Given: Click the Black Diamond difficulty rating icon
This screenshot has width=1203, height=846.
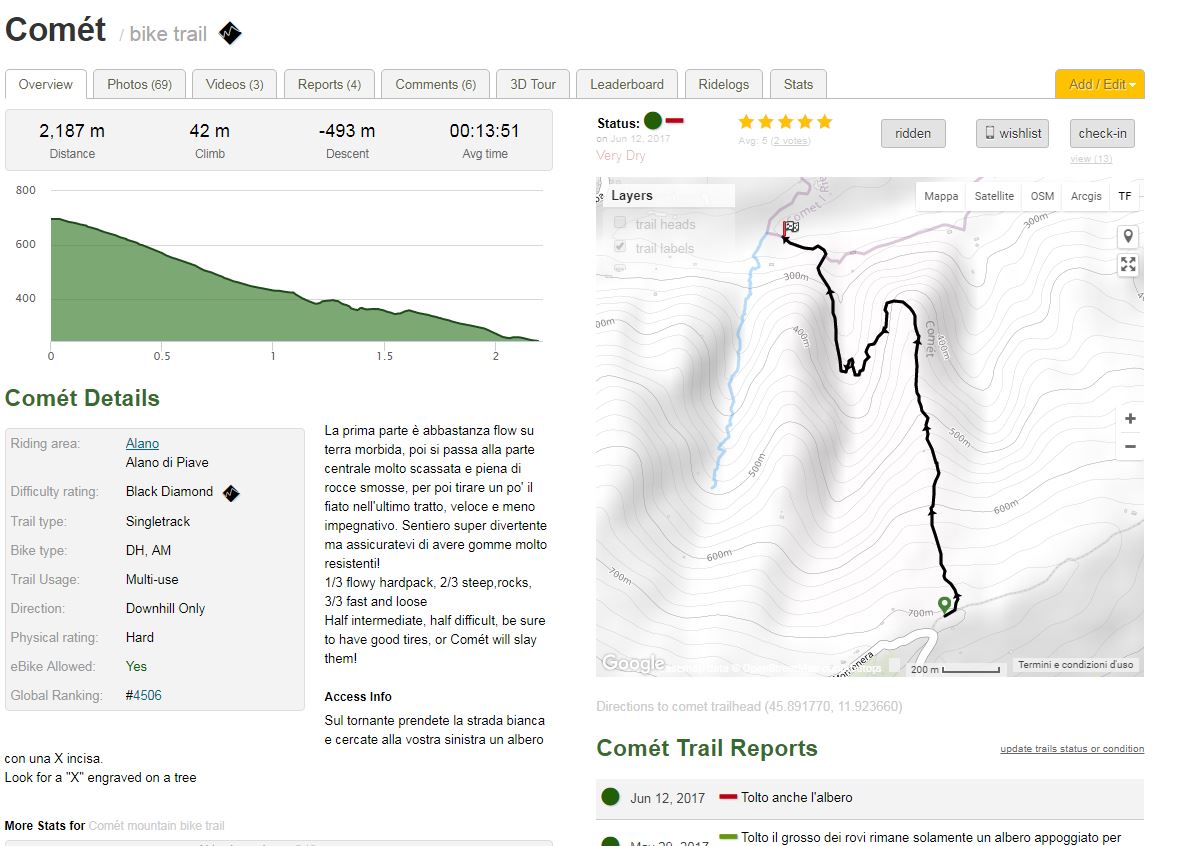Looking at the screenshot, I should [230, 492].
